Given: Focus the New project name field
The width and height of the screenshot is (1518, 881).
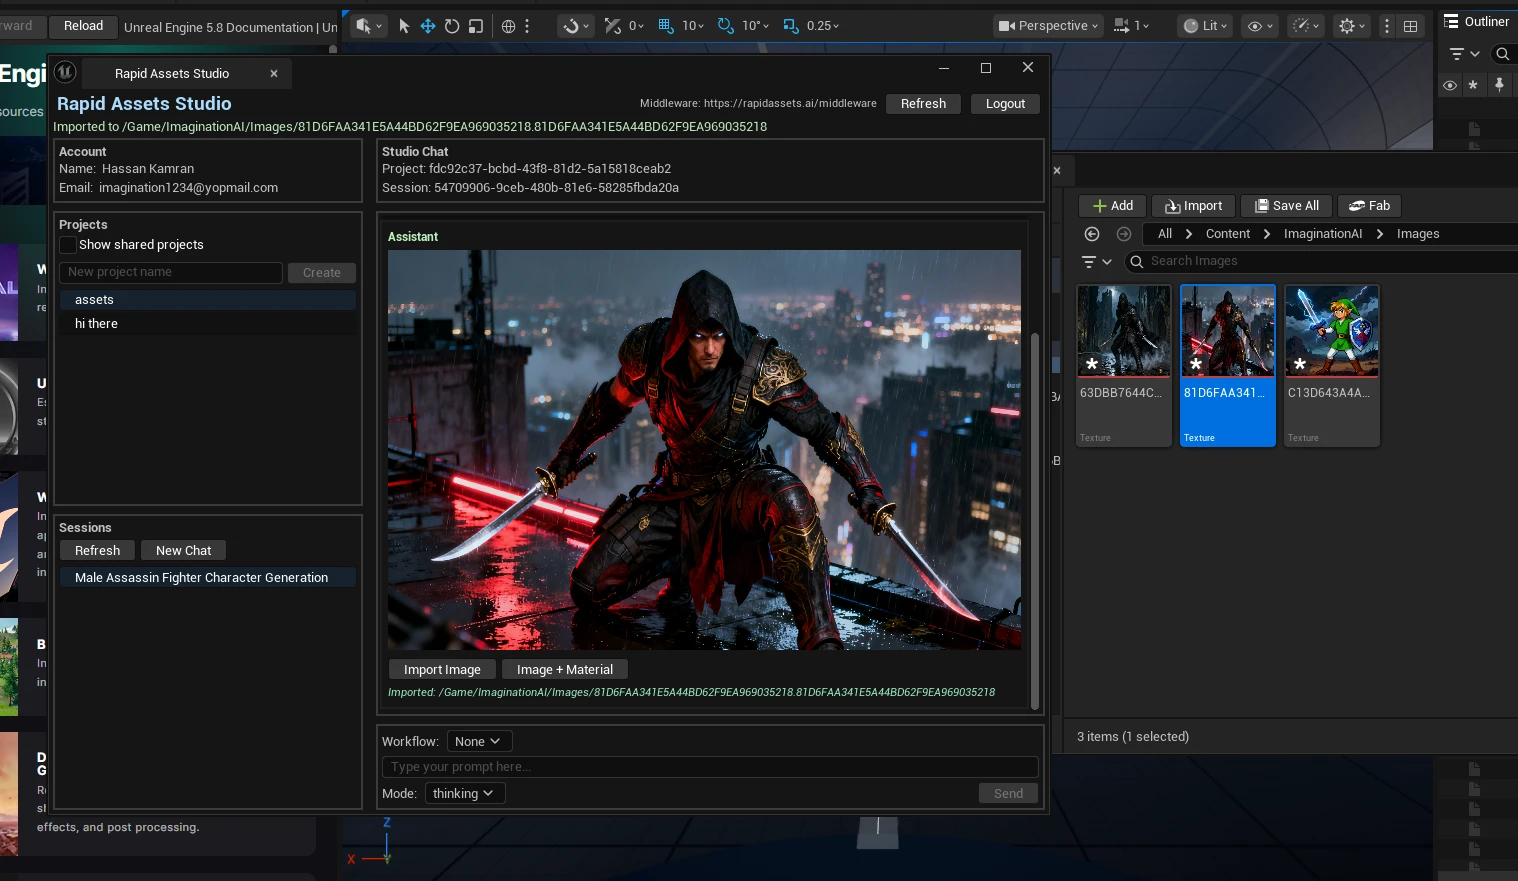Looking at the screenshot, I should pos(171,272).
